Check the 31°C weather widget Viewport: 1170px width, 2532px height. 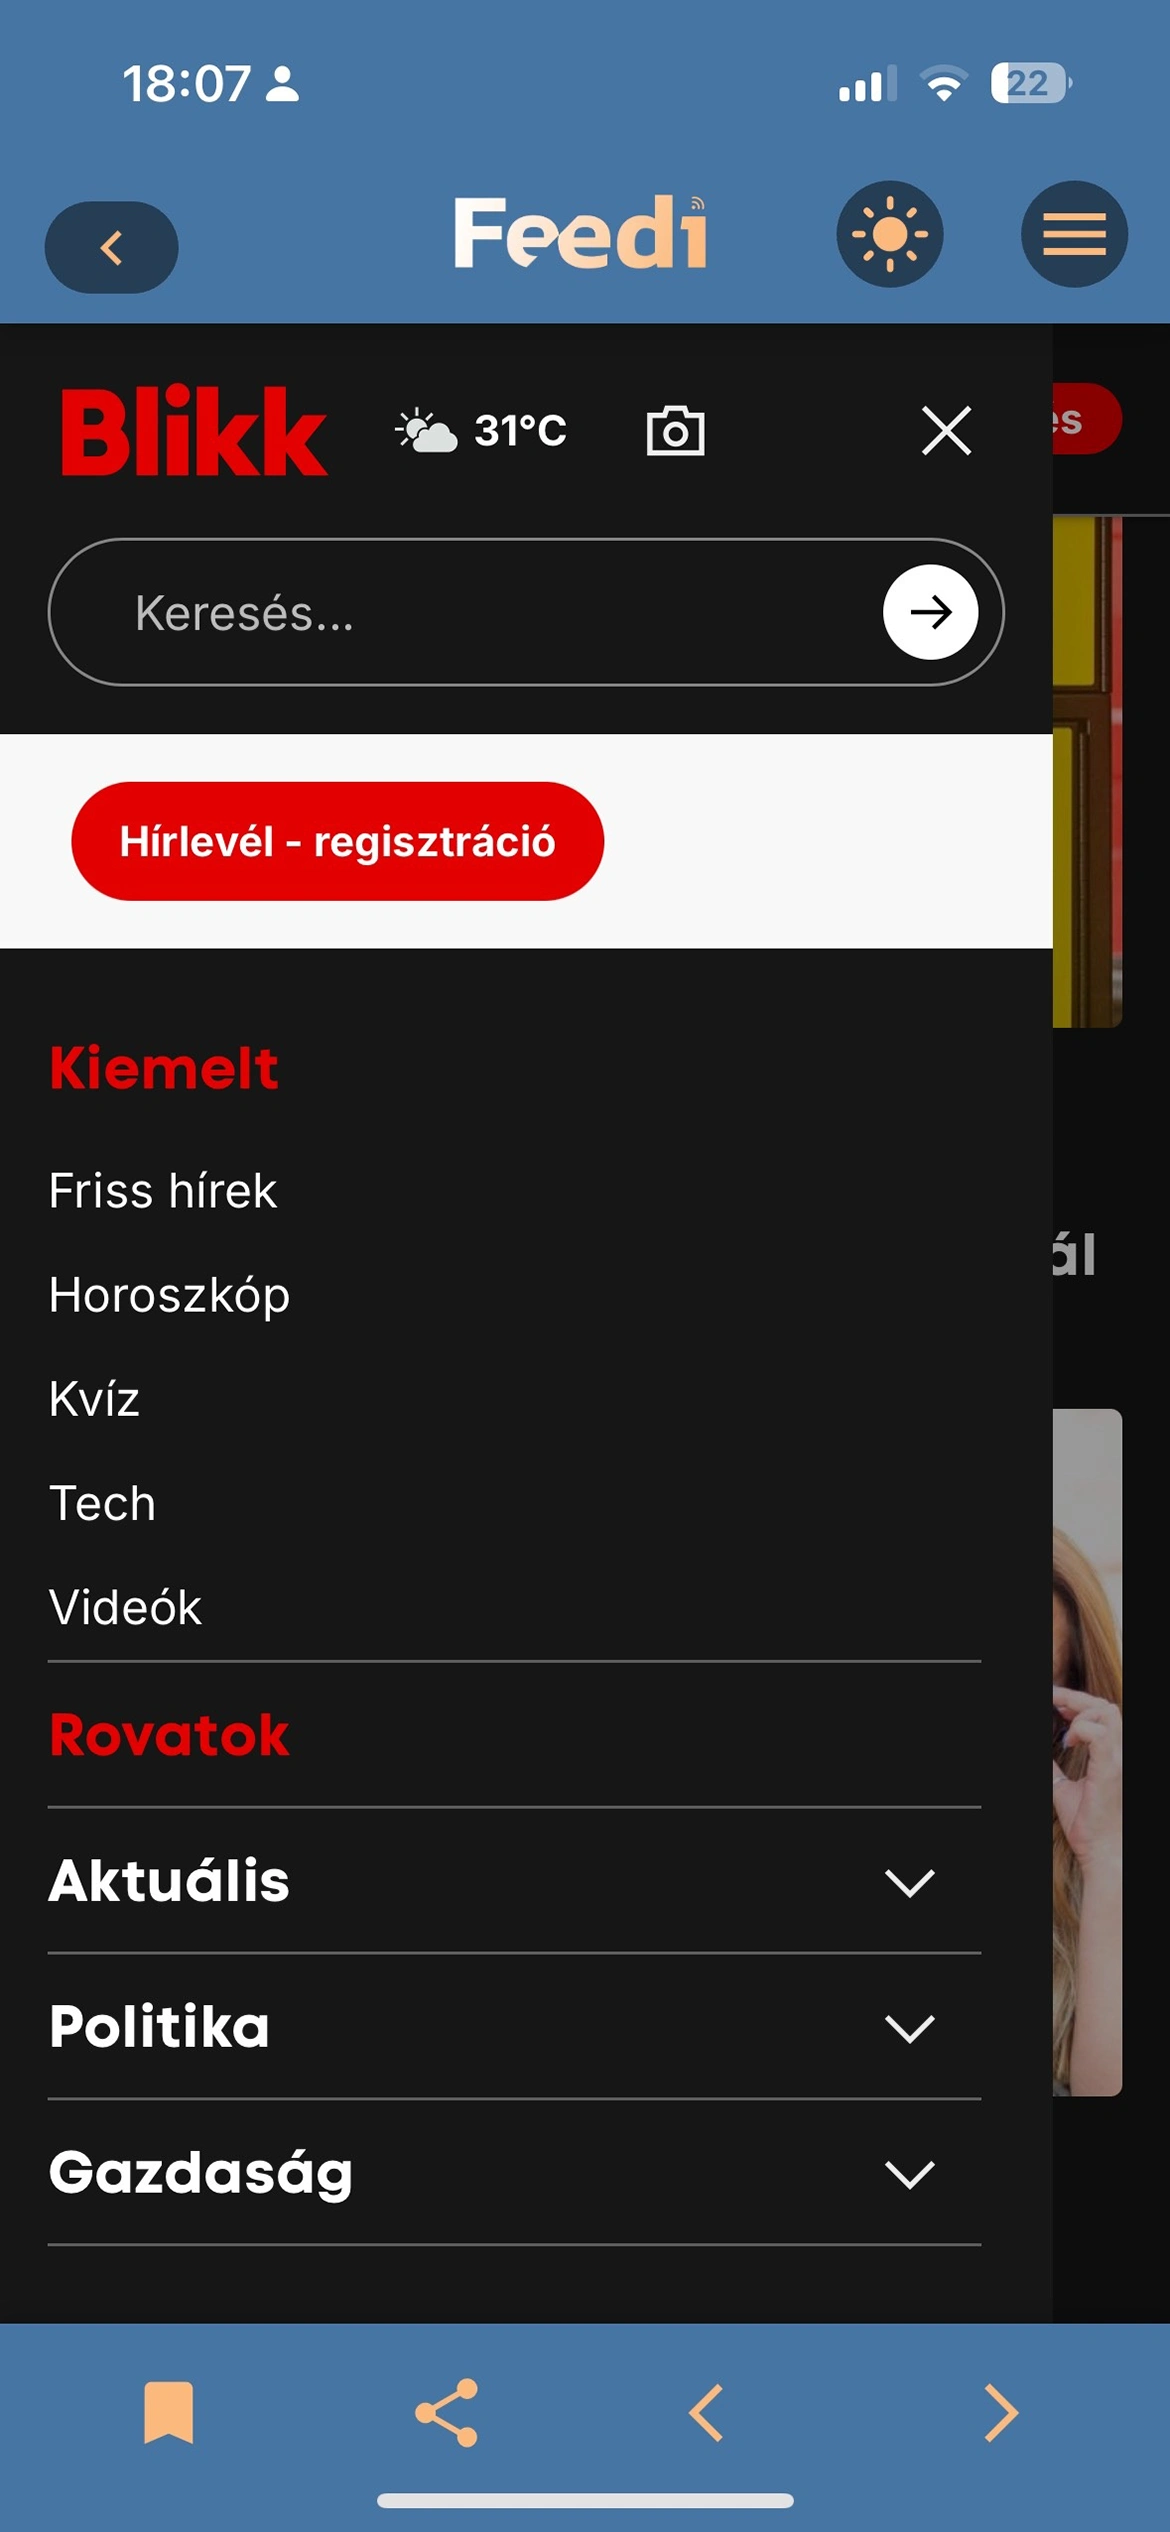[481, 431]
